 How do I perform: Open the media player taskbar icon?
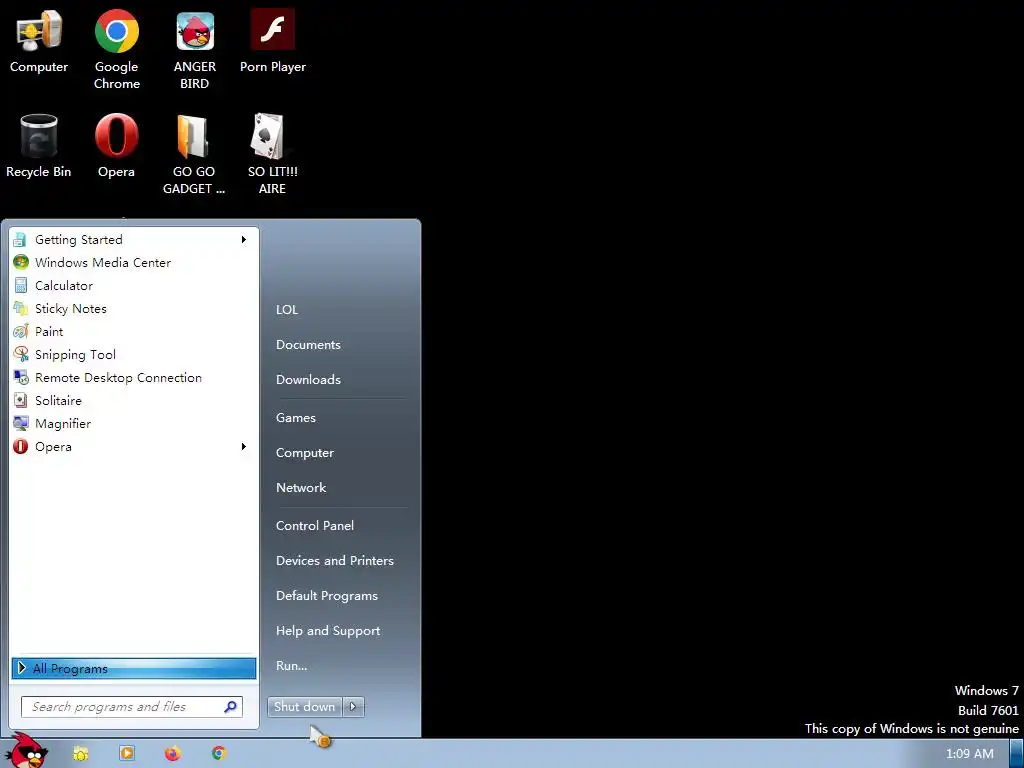pos(127,754)
